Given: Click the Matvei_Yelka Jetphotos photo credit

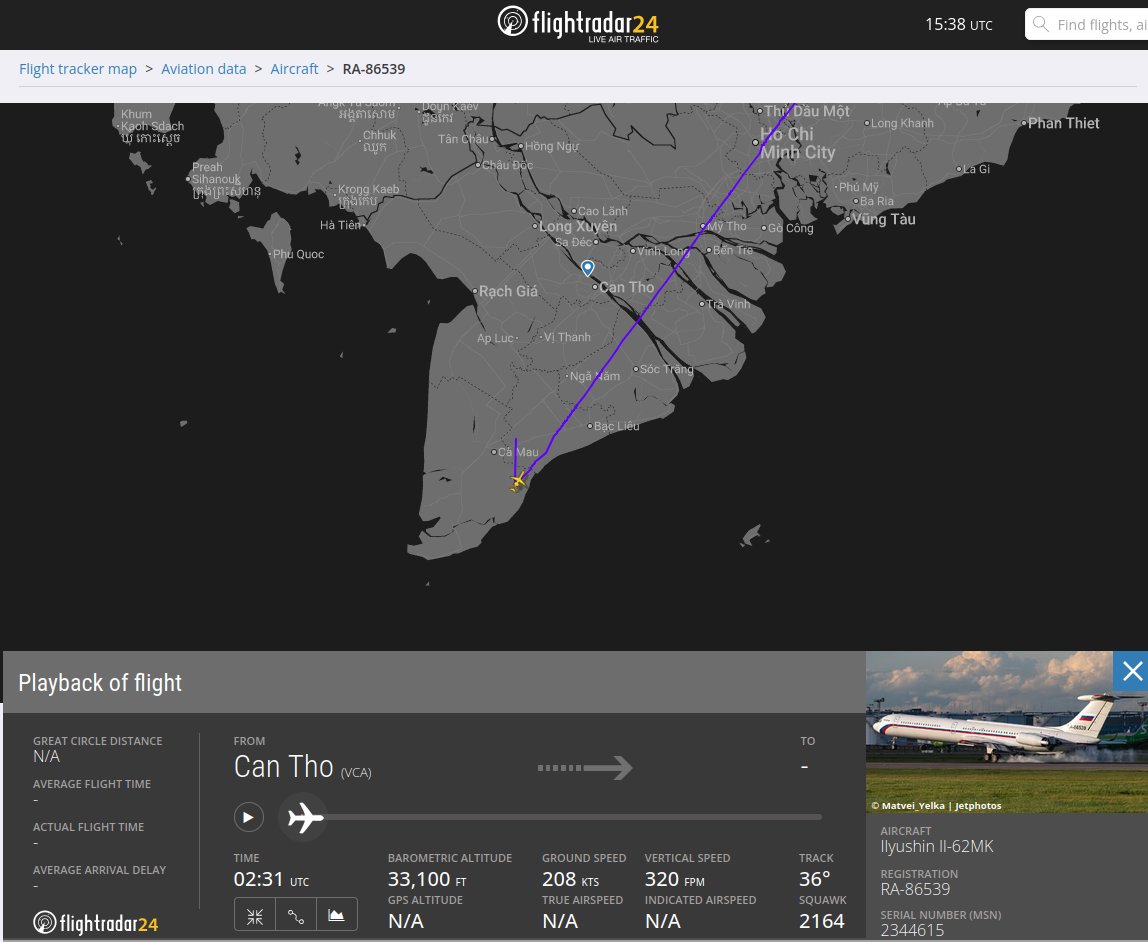Looking at the screenshot, I should pos(936,805).
